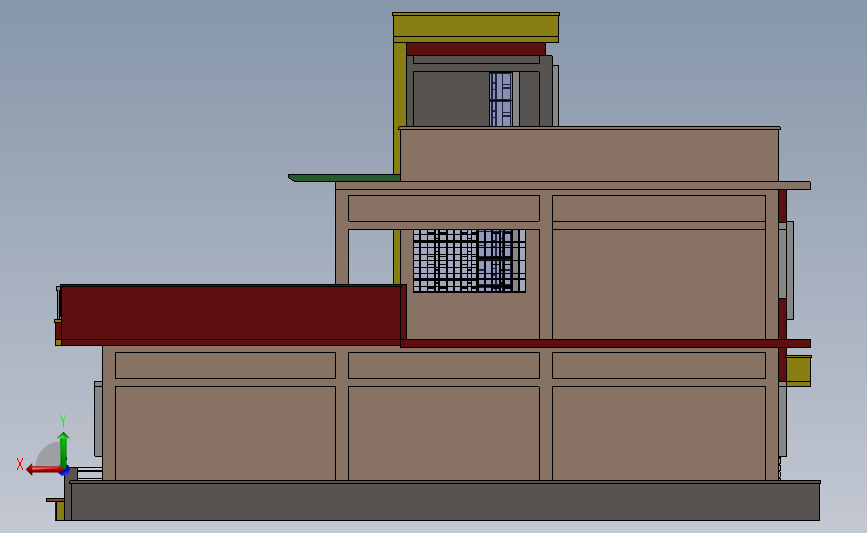Select the dark gray foundation base of the building

pyautogui.click(x=445, y=501)
